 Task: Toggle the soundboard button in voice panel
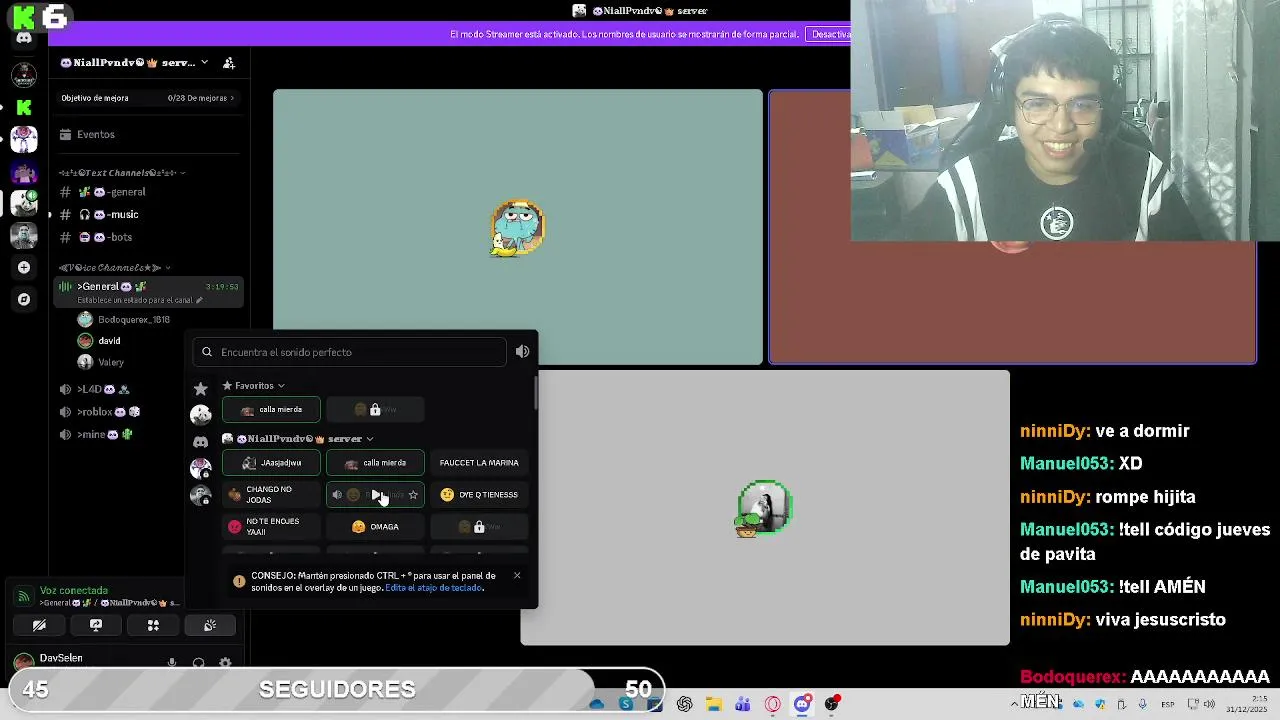tap(210, 625)
